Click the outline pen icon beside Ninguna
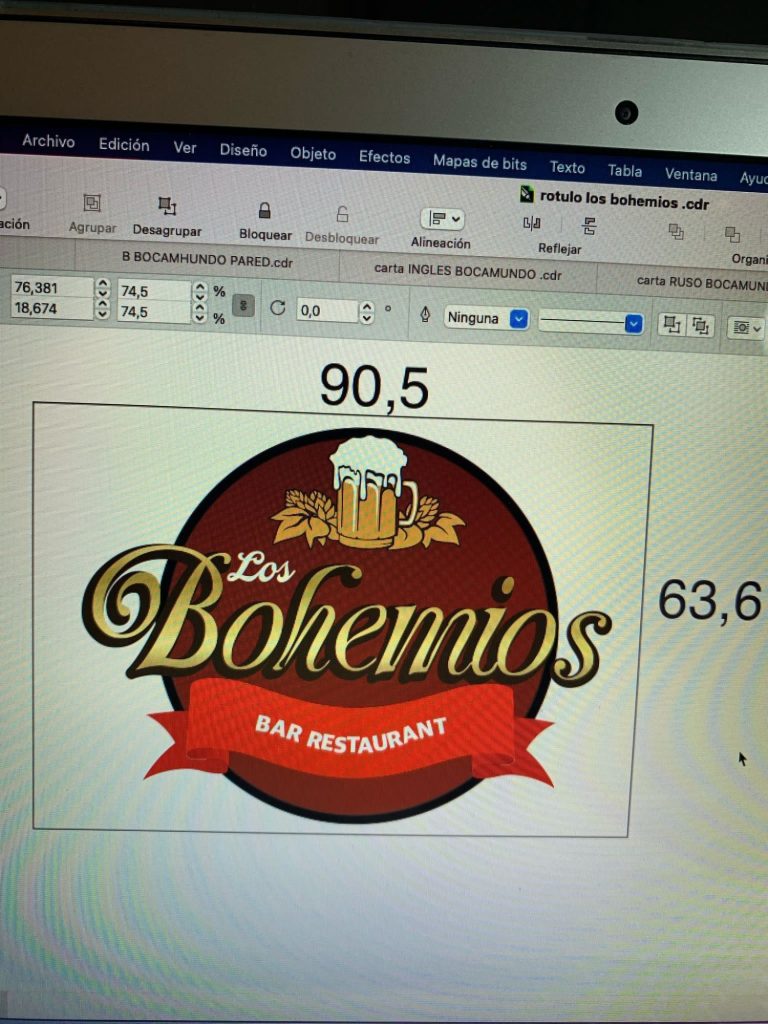This screenshot has width=768, height=1024. 425,315
